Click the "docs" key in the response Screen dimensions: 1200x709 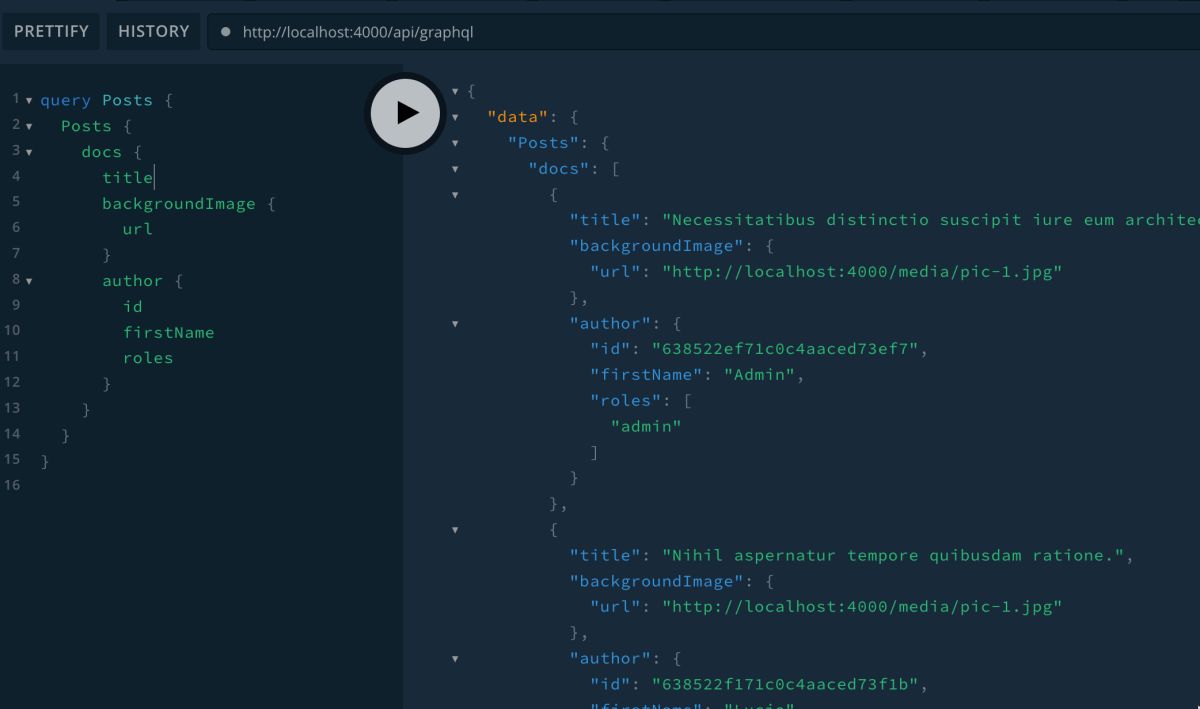pyautogui.click(x=559, y=168)
